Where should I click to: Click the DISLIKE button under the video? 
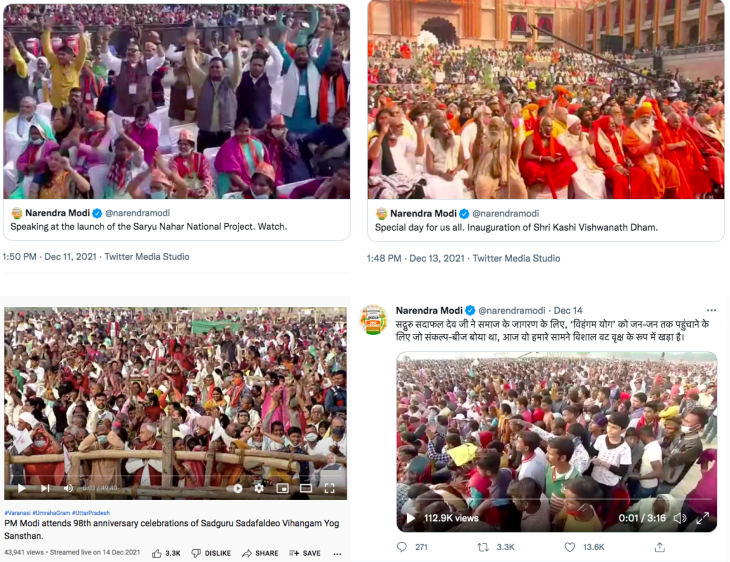(211, 553)
